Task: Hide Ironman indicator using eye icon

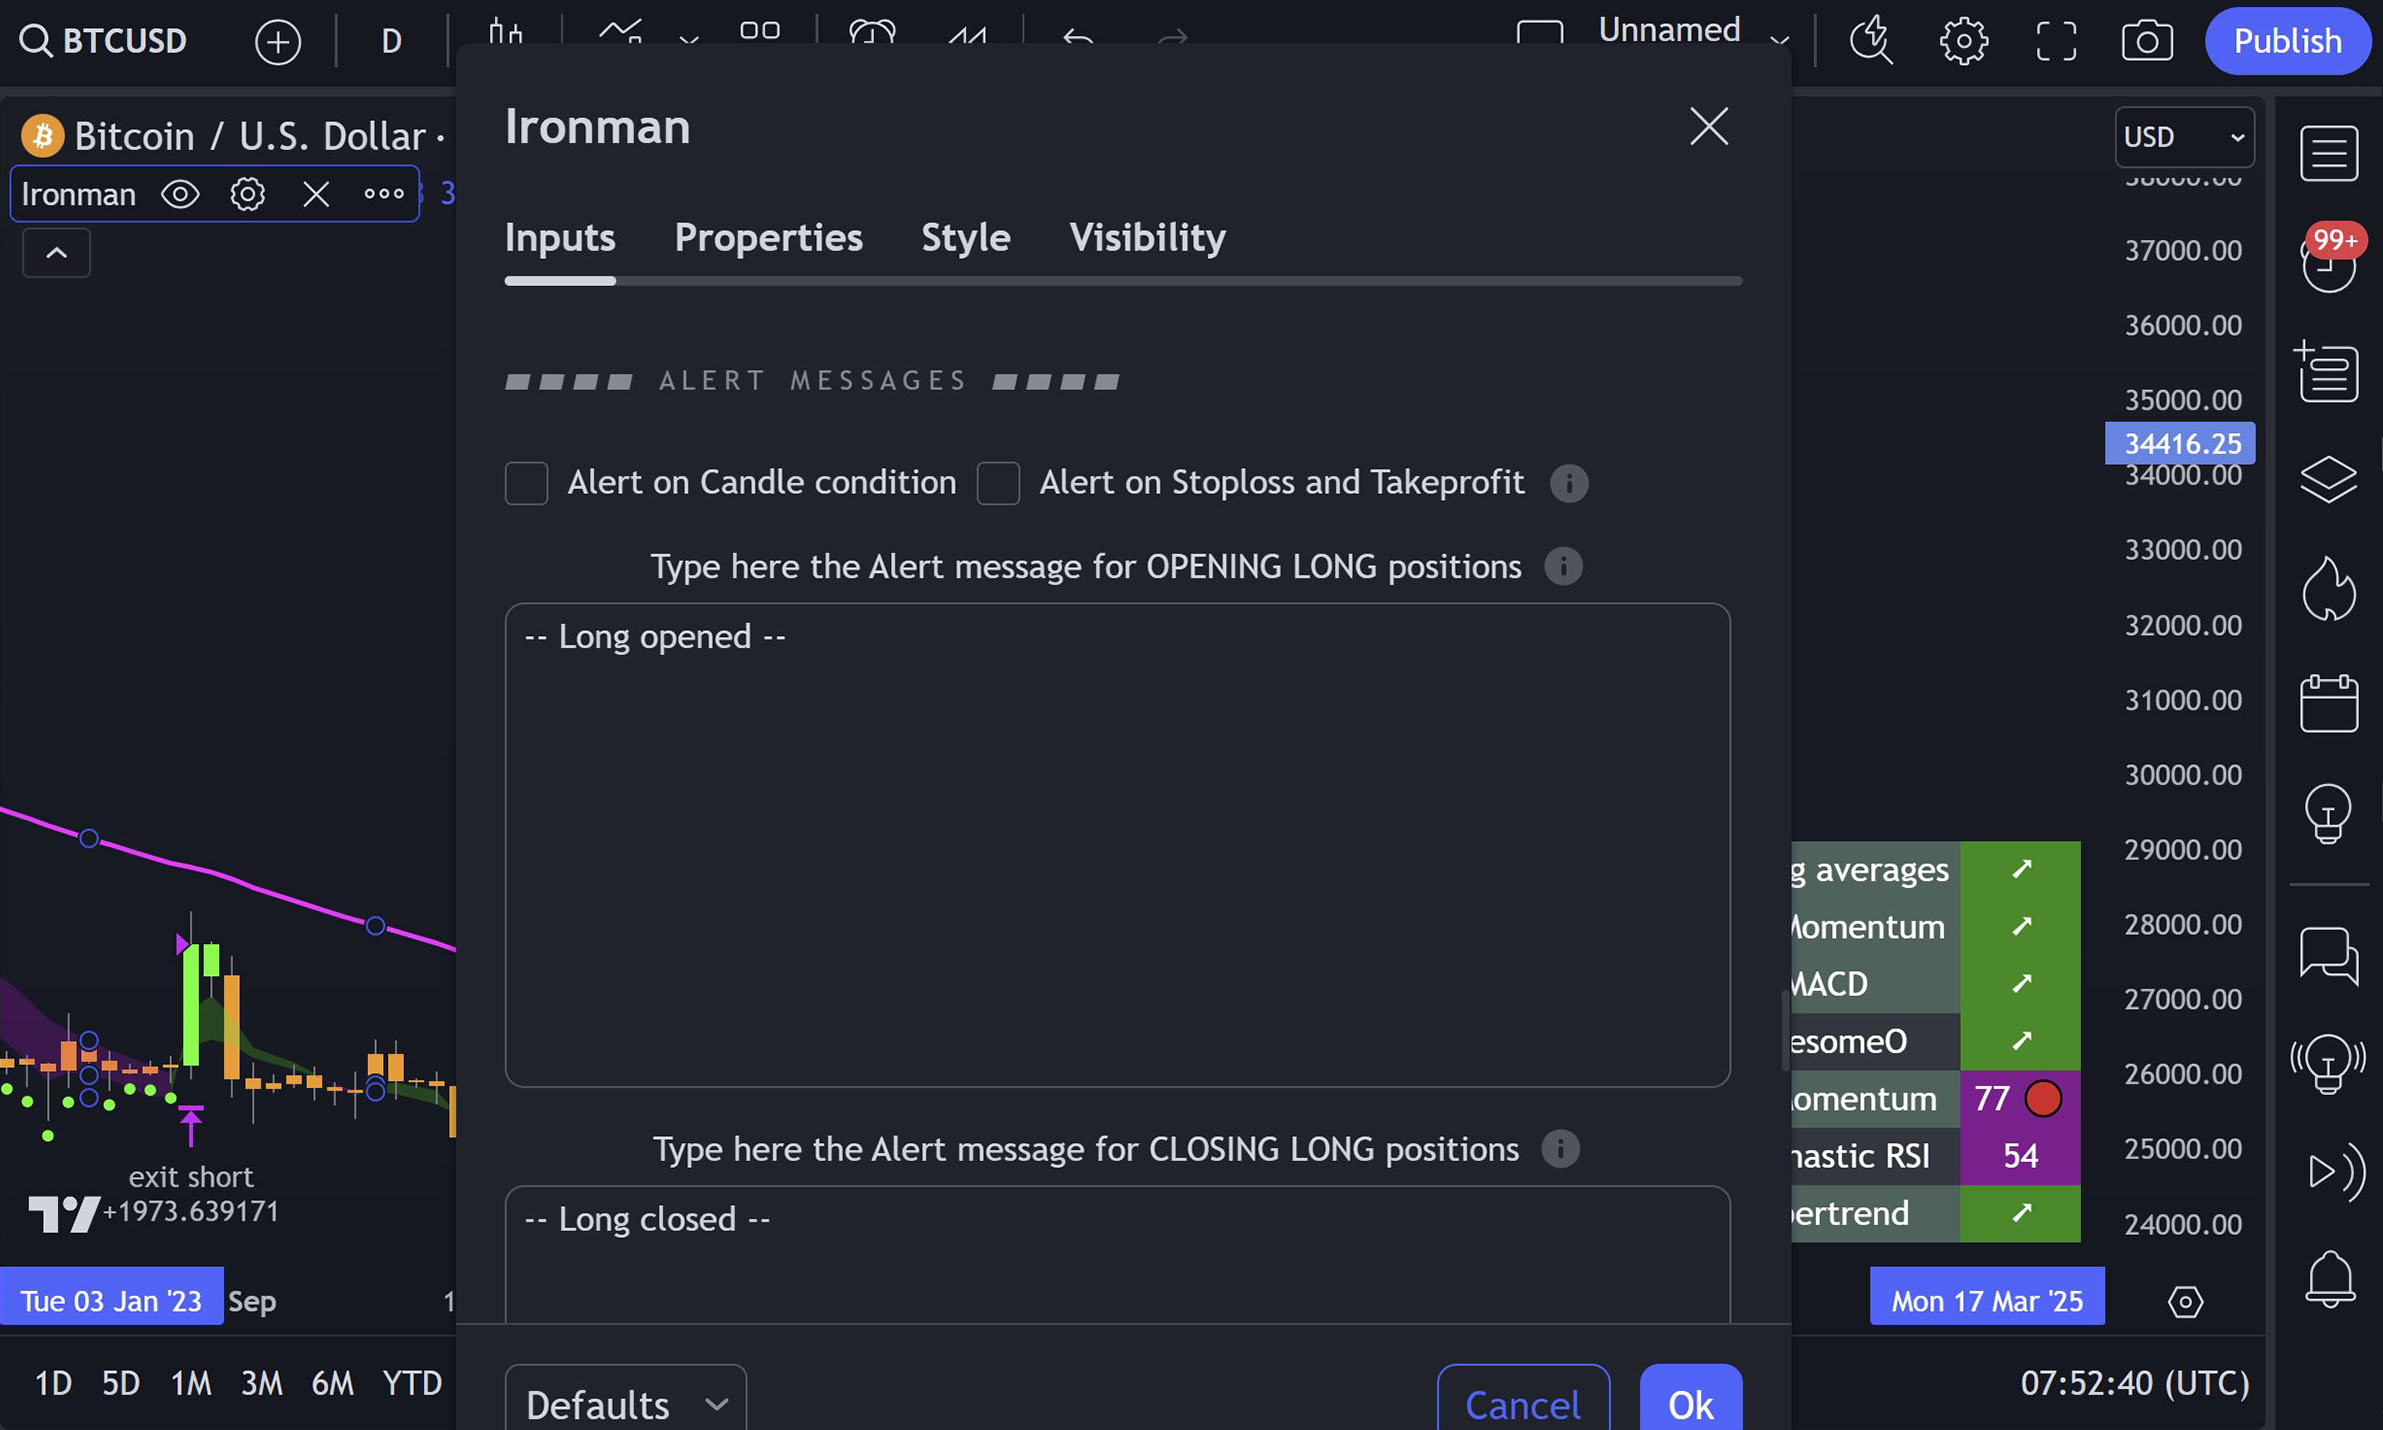Action: point(180,194)
